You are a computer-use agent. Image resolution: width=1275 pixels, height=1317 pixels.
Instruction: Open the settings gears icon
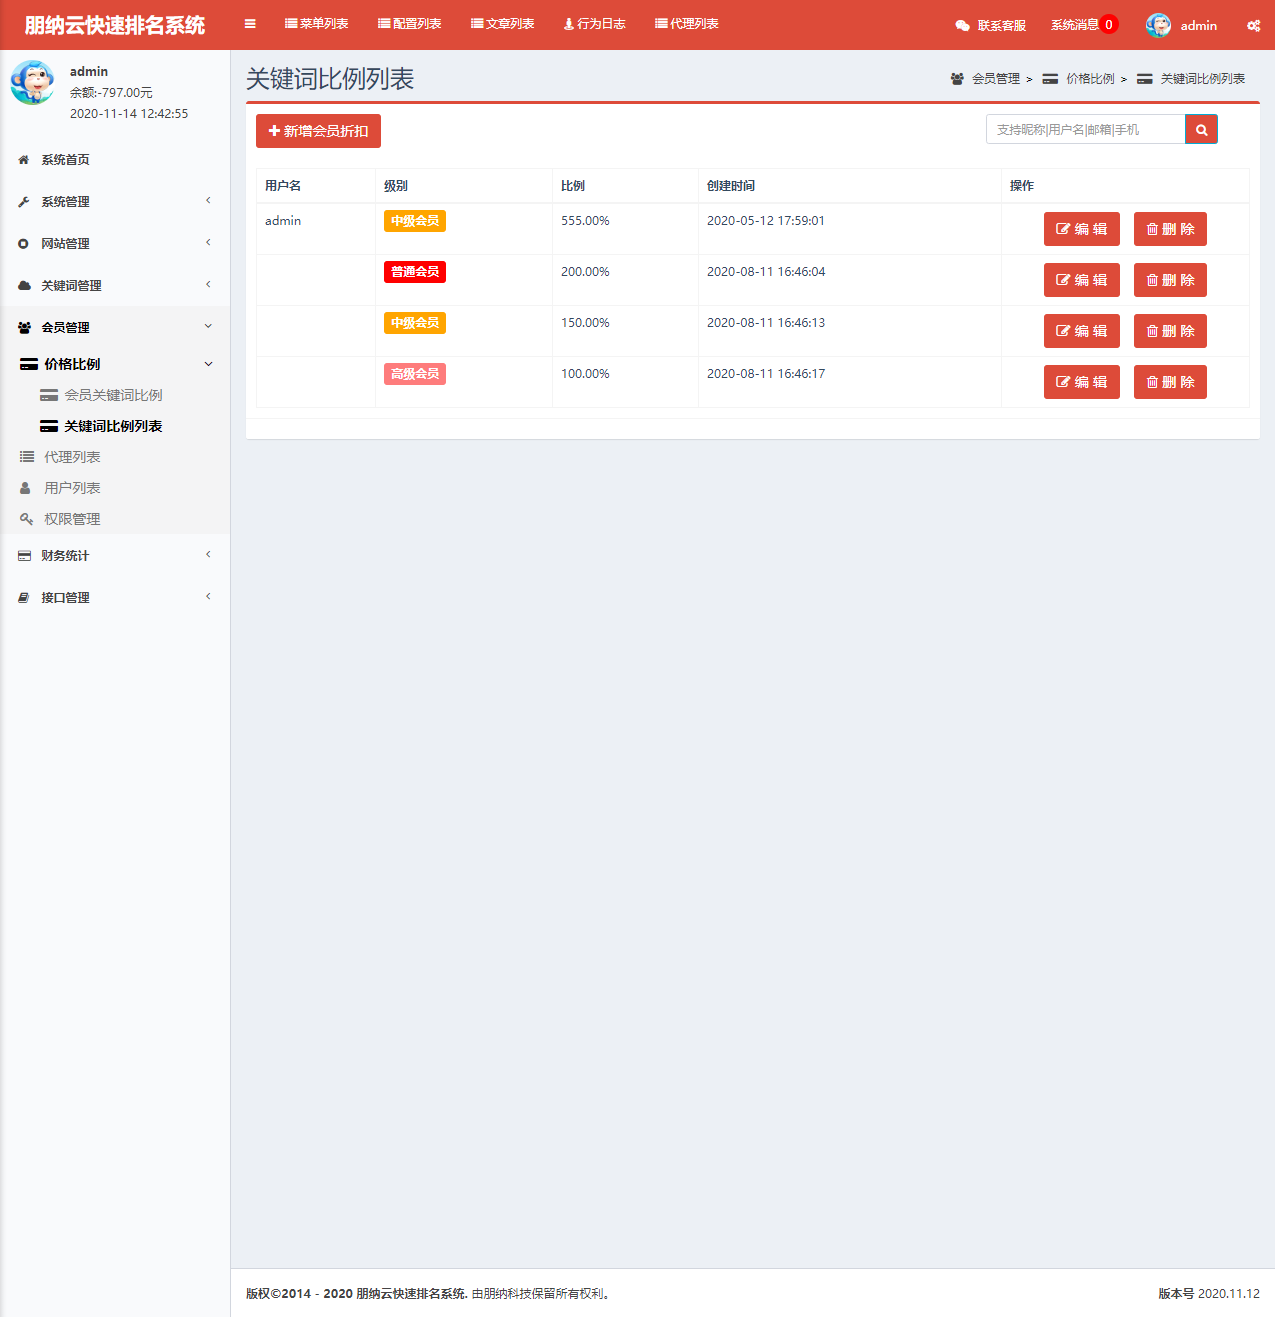pyautogui.click(x=1253, y=25)
